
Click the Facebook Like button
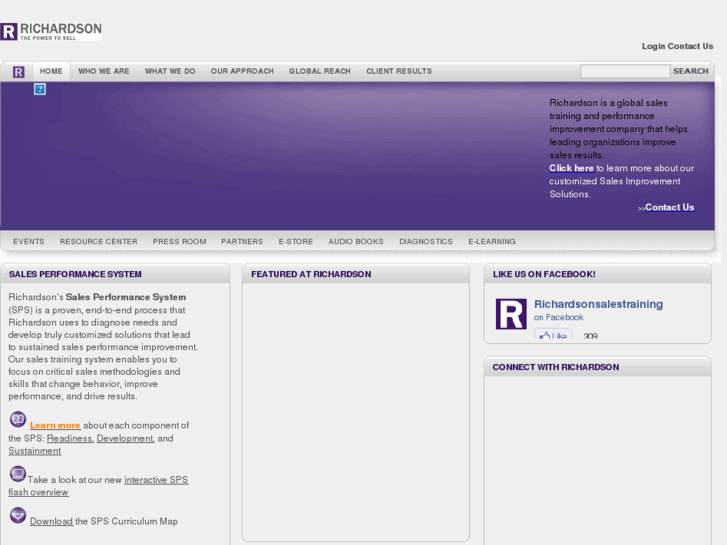click(x=553, y=334)
